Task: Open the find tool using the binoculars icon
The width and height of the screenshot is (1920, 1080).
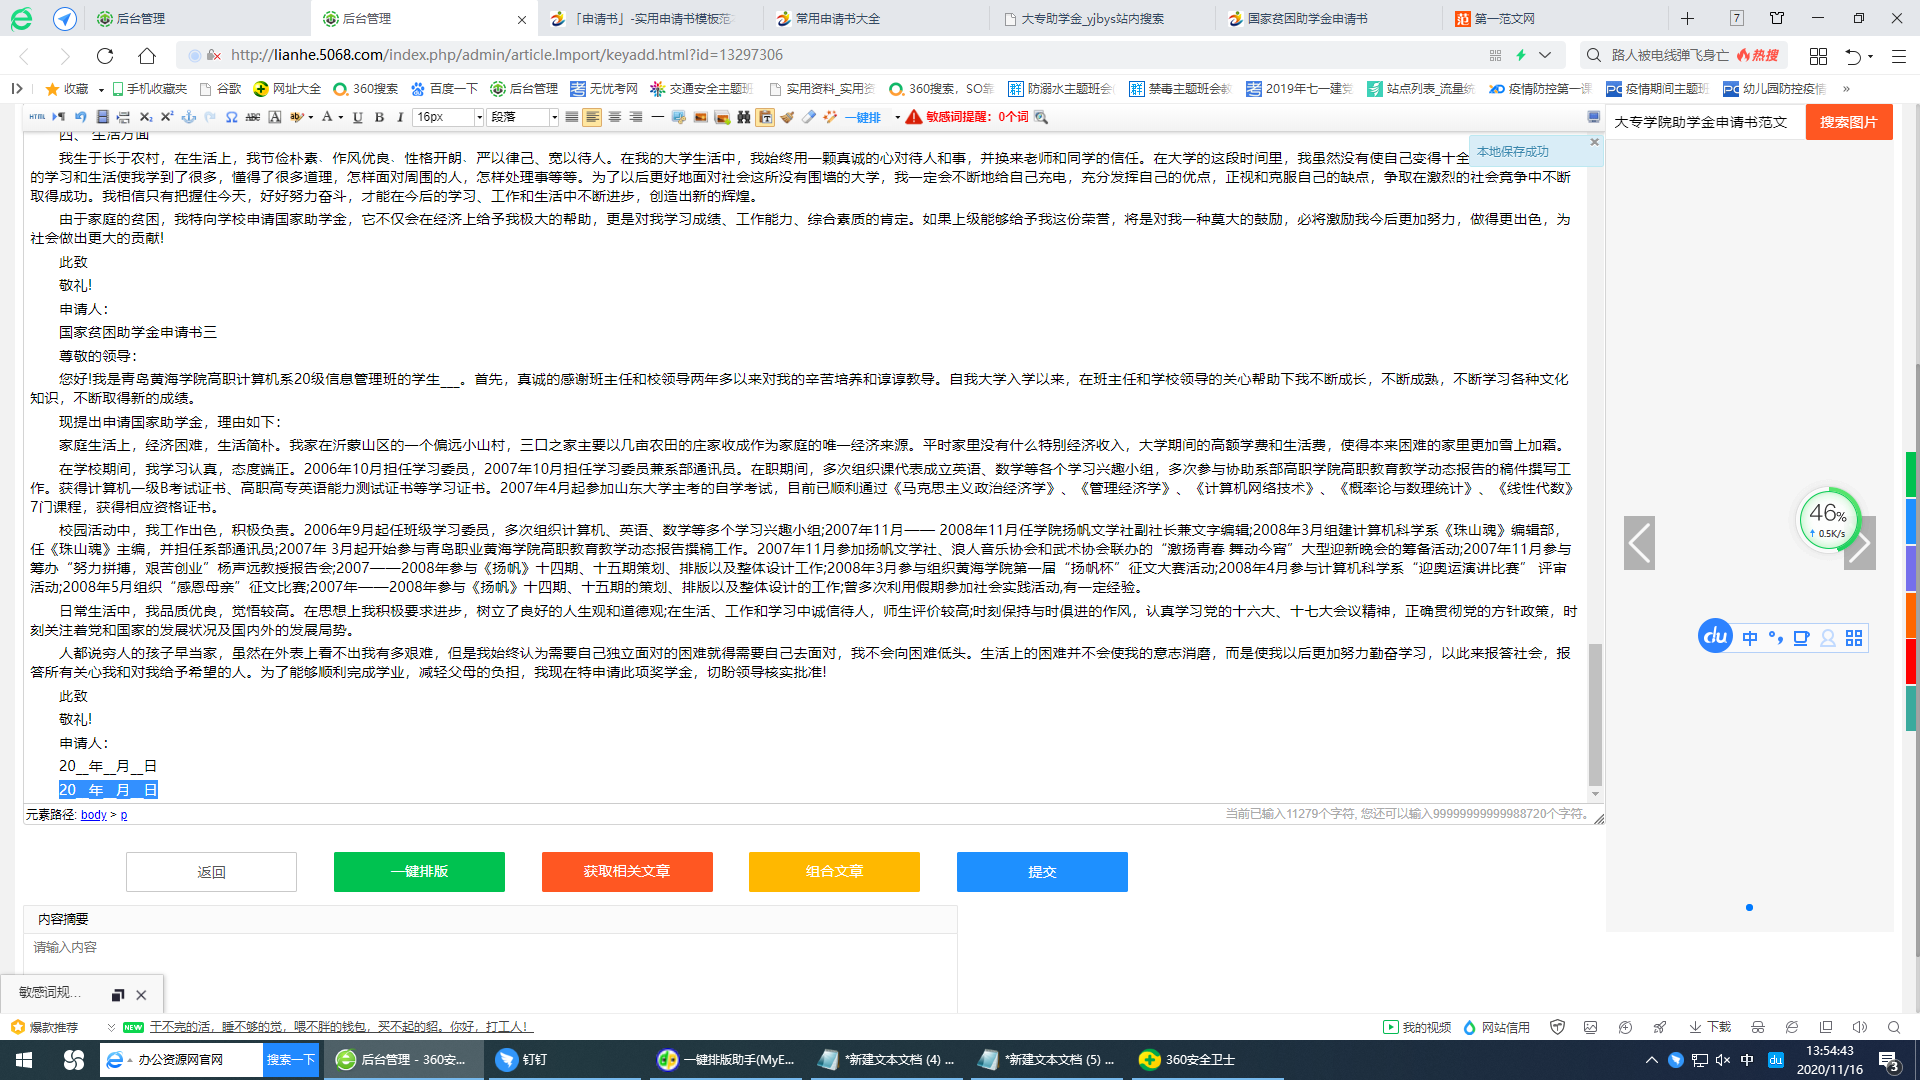Action: point(743,117)
